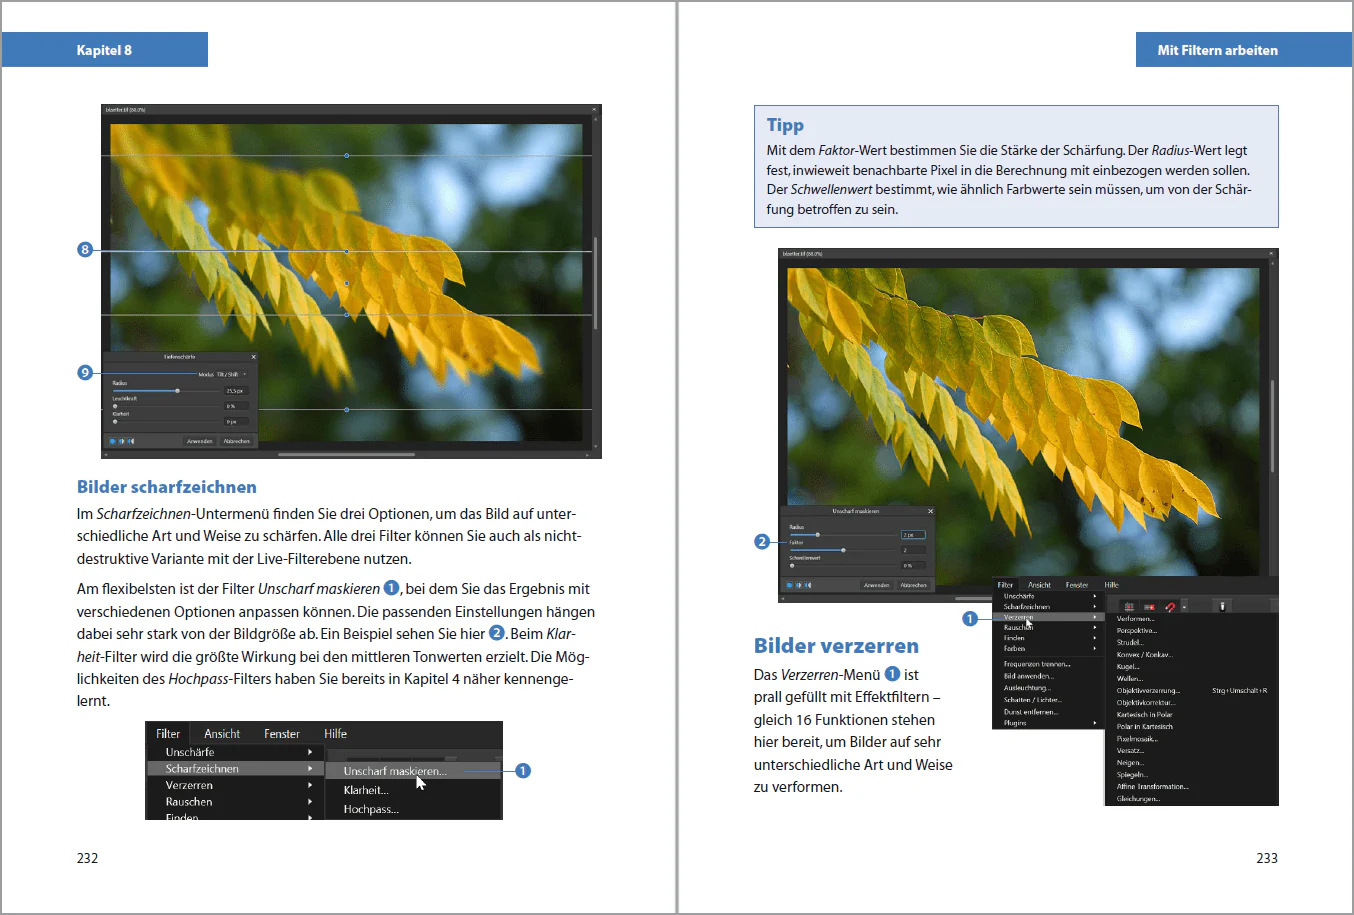Click the Radius slider handle in Tiefenschärfe
Image resolution: width=1354 pixels, height=915 pixels.
(177, 391)
